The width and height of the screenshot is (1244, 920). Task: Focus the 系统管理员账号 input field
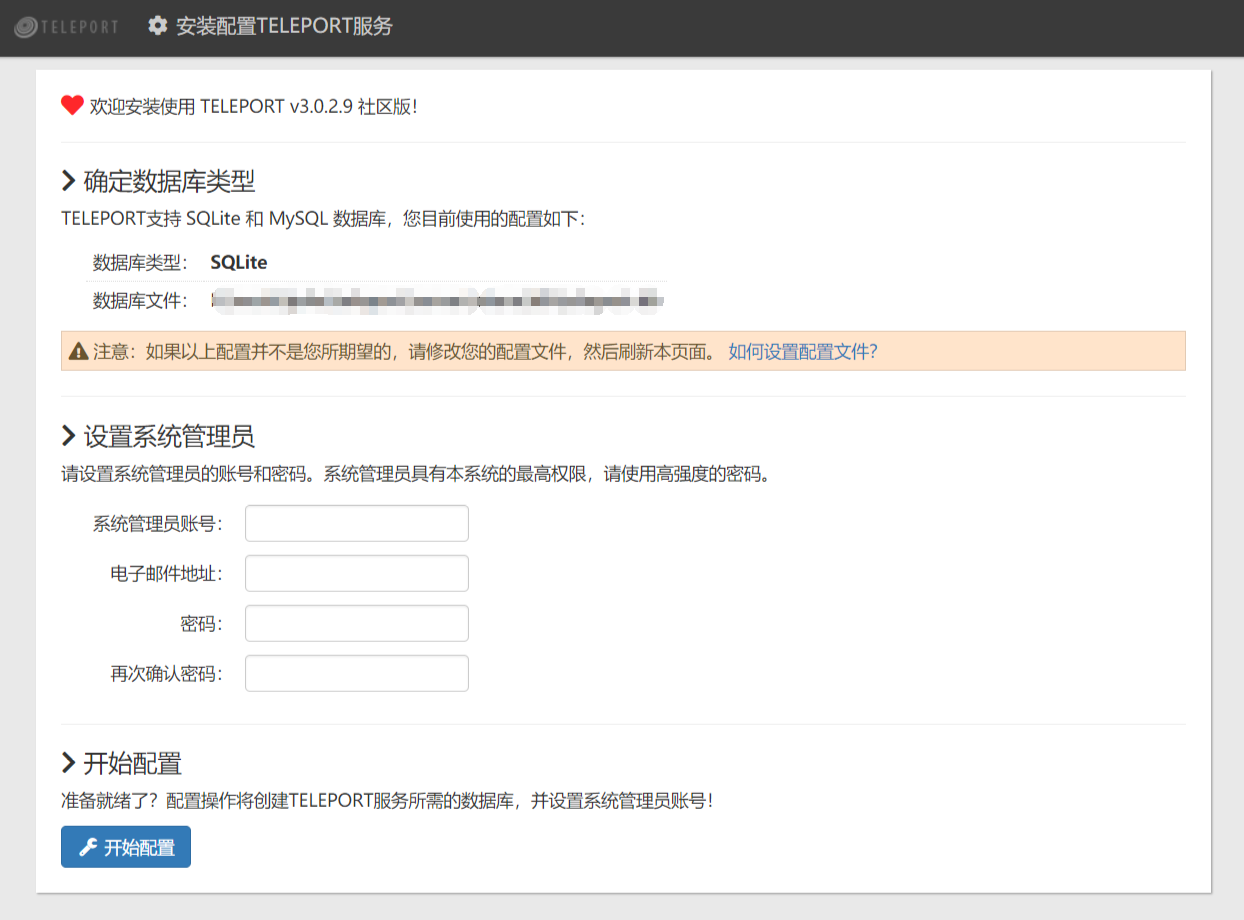click(357, 523)
